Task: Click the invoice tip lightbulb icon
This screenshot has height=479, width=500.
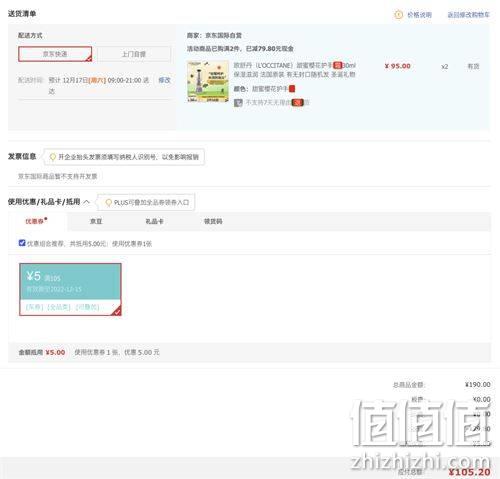Action: [x=52, y=157]
